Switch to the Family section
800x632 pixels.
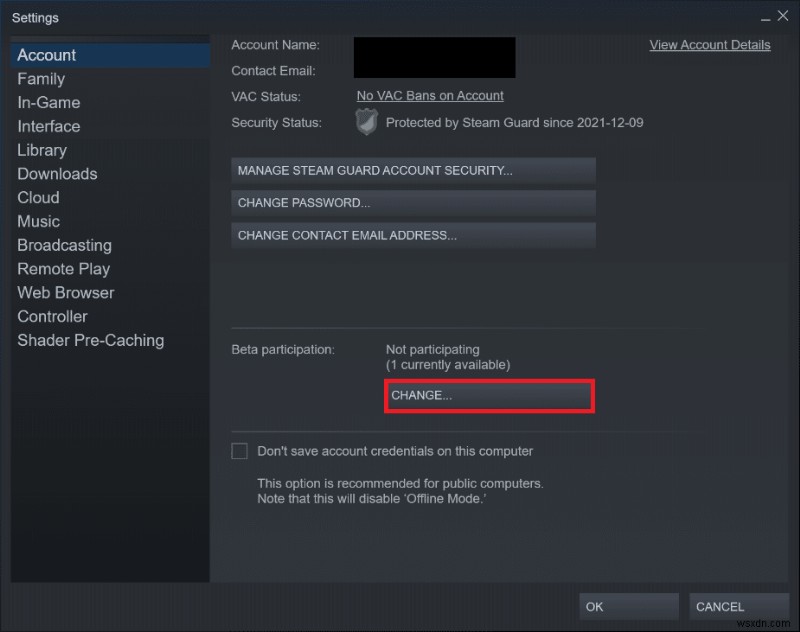pos(41,79)
